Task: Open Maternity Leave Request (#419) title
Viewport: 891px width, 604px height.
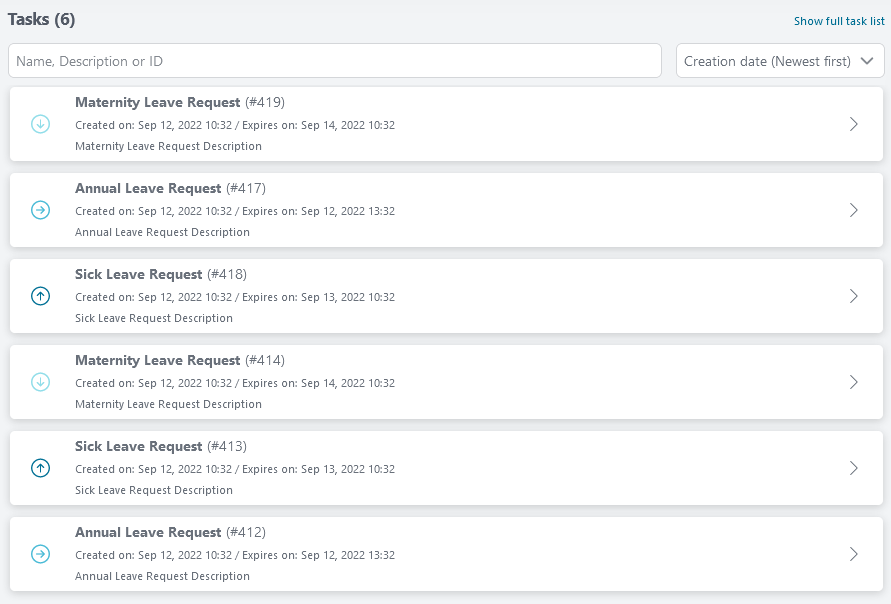Action: (180, 102)
